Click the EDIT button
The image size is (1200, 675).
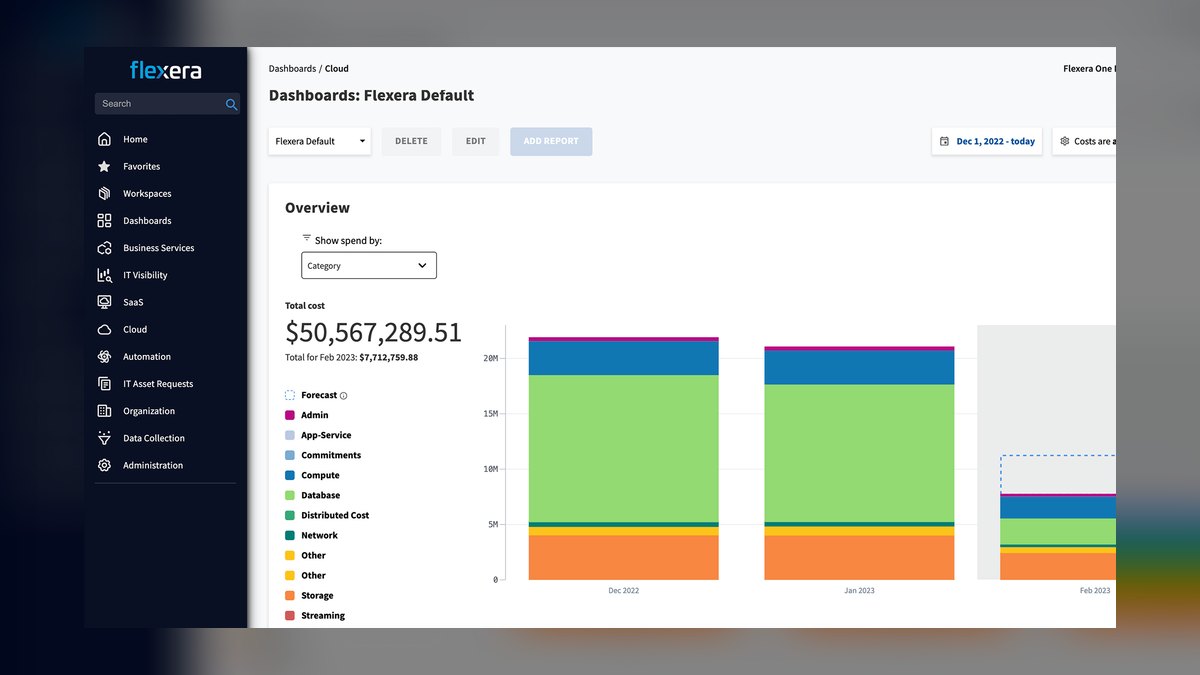click(x=476, y=141)
